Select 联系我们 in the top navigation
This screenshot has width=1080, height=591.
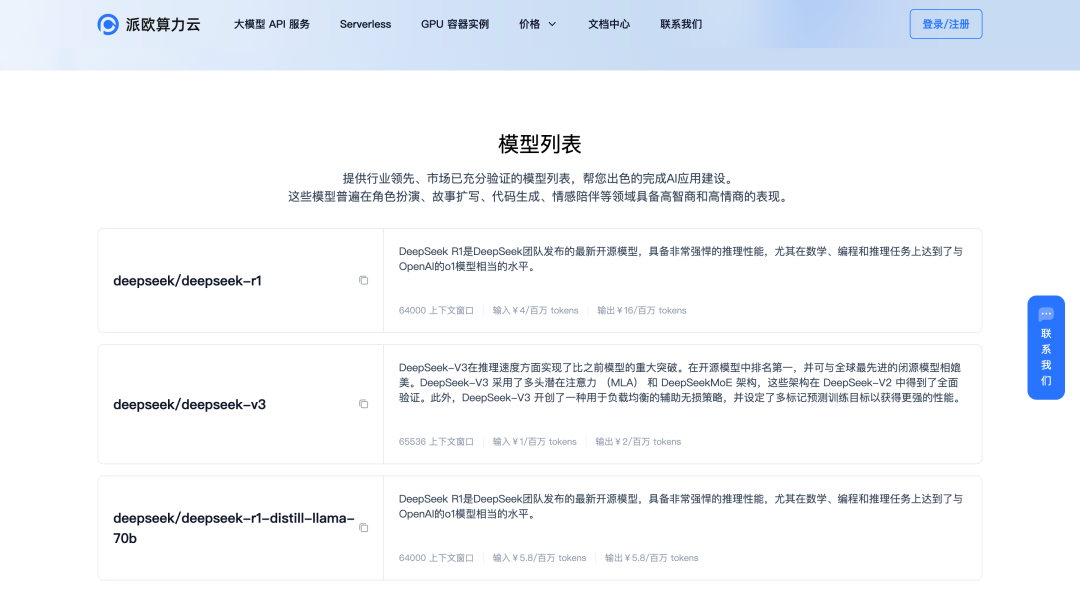pos(681,24)
